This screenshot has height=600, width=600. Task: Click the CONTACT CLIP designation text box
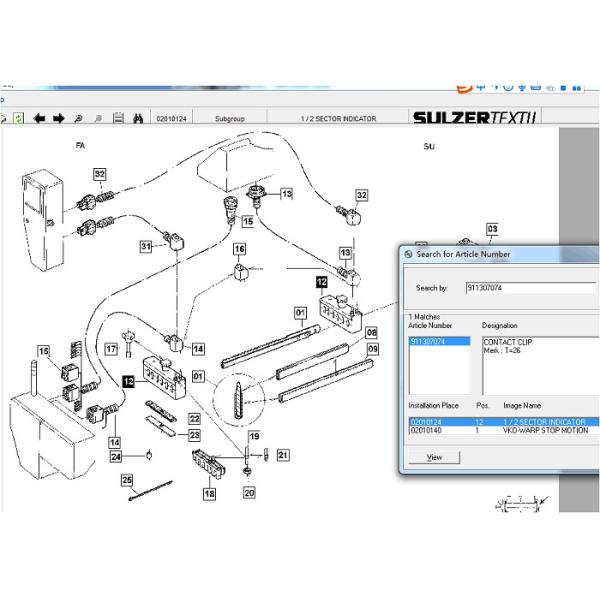pos(538,365)
